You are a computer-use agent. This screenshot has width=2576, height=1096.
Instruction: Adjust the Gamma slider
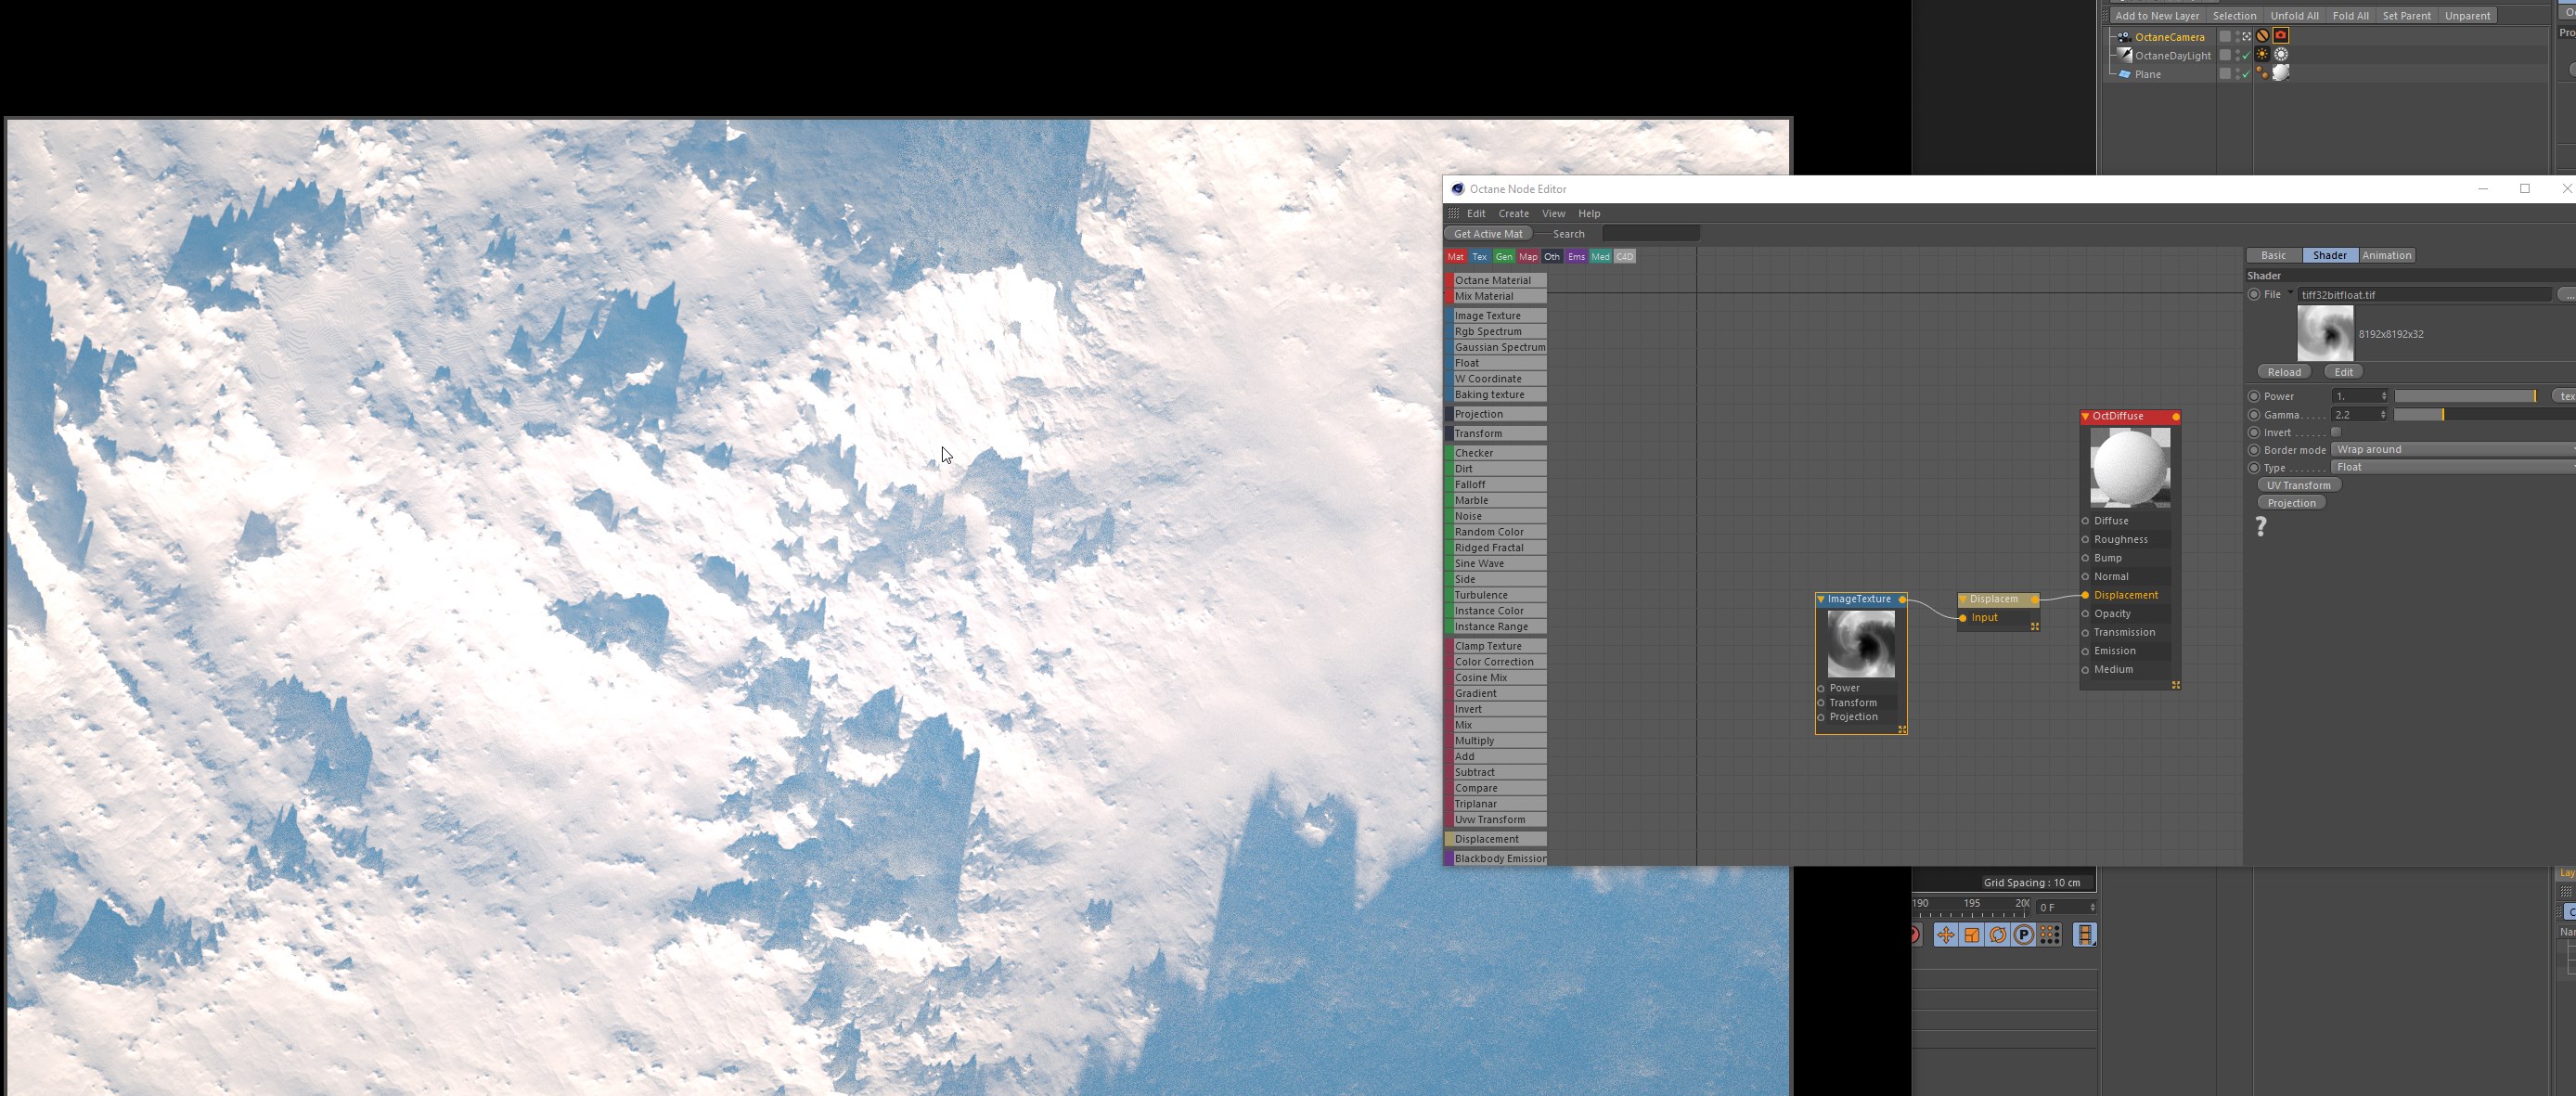pos(2442,414)
